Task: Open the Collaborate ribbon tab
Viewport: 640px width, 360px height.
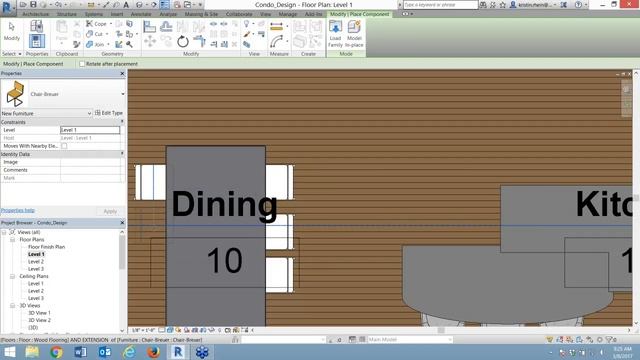Action: (239, 14)
